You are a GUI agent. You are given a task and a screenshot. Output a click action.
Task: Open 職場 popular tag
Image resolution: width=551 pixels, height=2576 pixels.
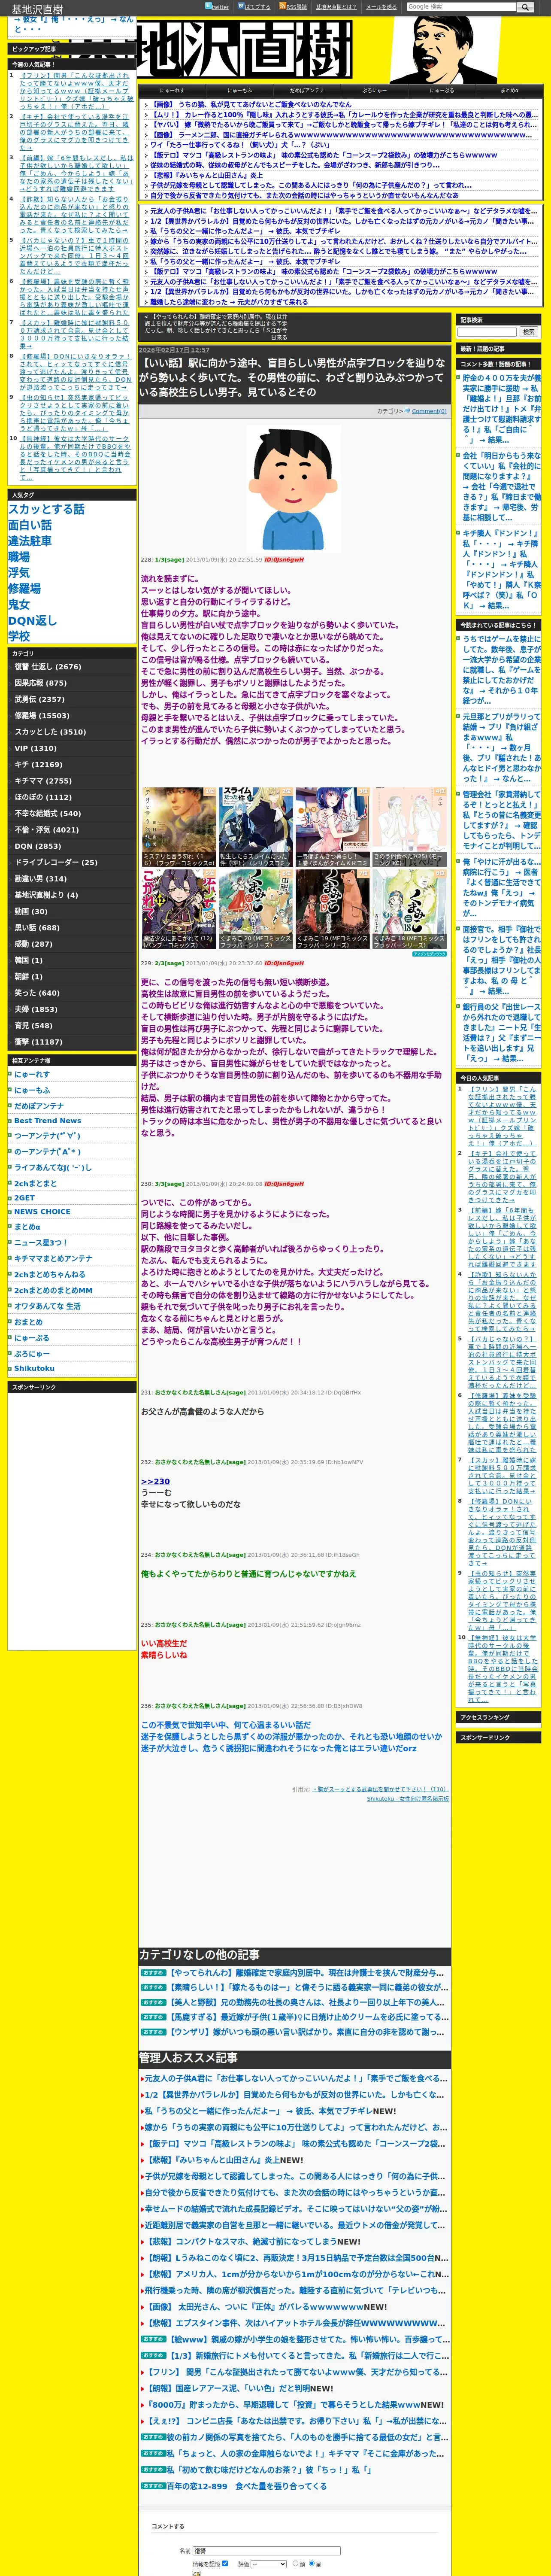coord(19,557)
